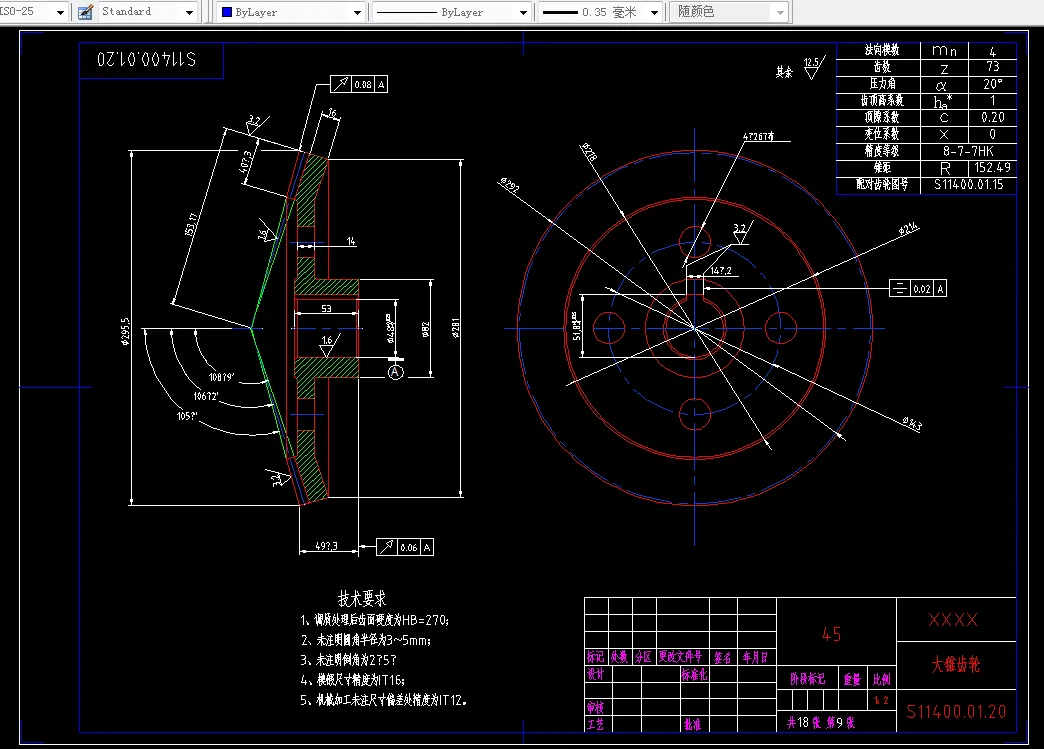Select the ø292 diameter leader text
The width and height of the screenshot is (1044, 749).
click(x=510, y=185)
